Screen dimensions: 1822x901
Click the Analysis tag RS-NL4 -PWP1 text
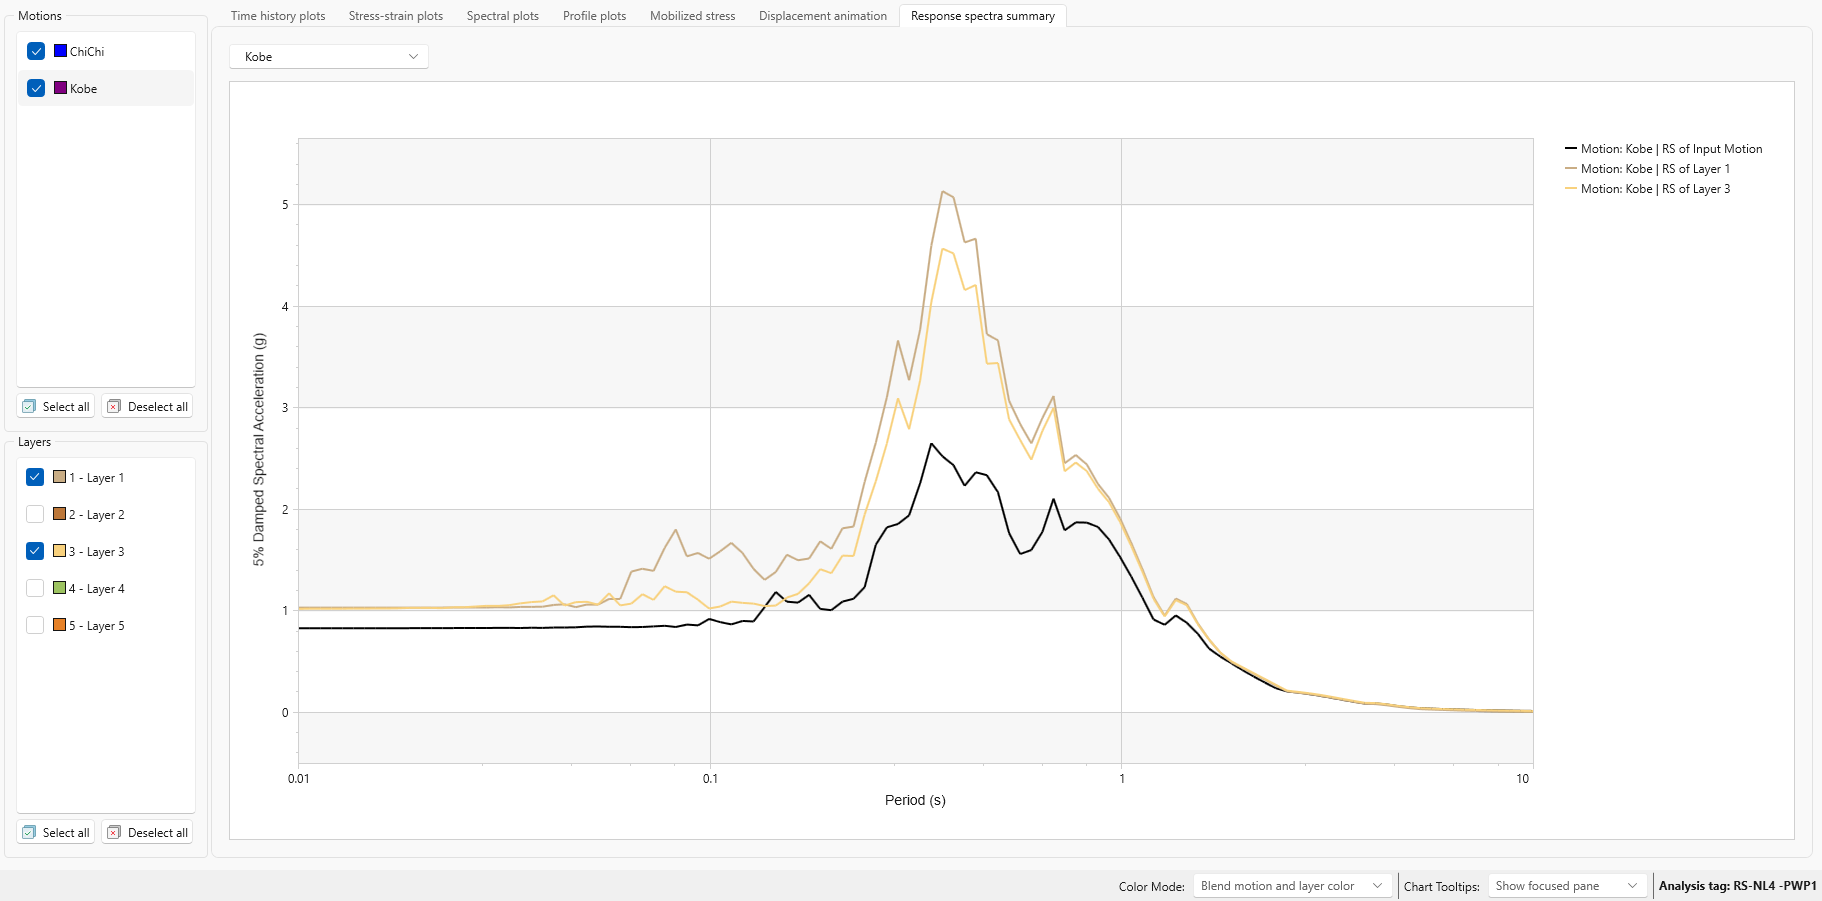coord(1738,886)
